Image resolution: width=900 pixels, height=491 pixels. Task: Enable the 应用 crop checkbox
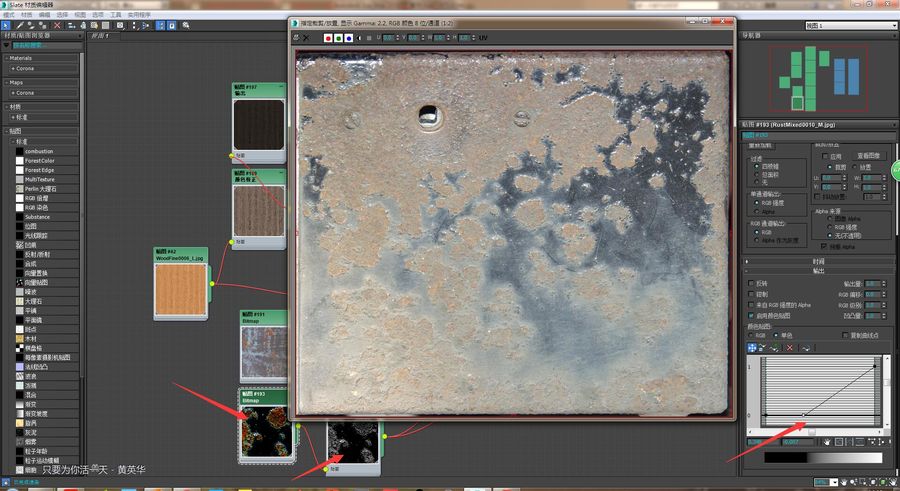825,156
